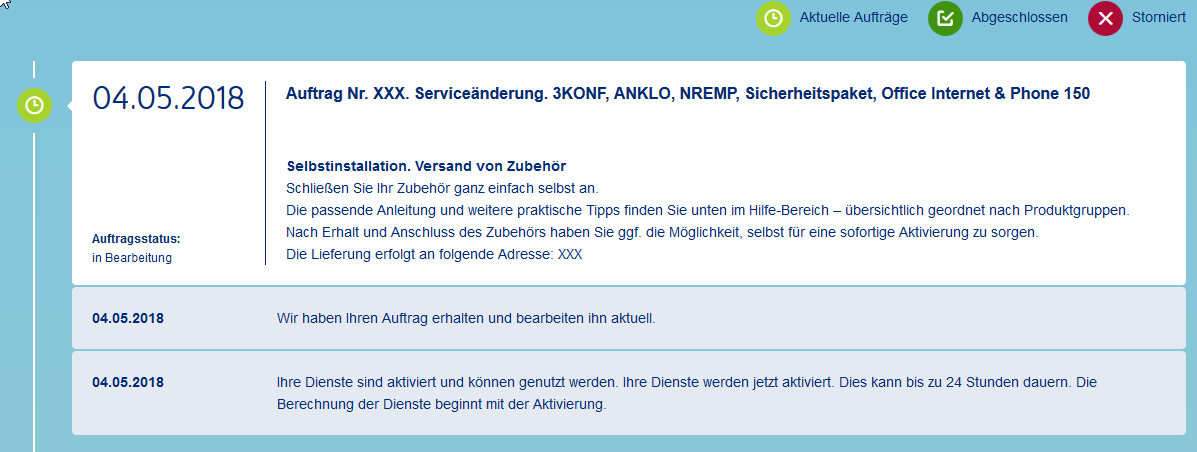Click heading Selbstinstallation. Versand von Zubehör
This screenshot has height=452, width=1197.
(x=433, y=166)
